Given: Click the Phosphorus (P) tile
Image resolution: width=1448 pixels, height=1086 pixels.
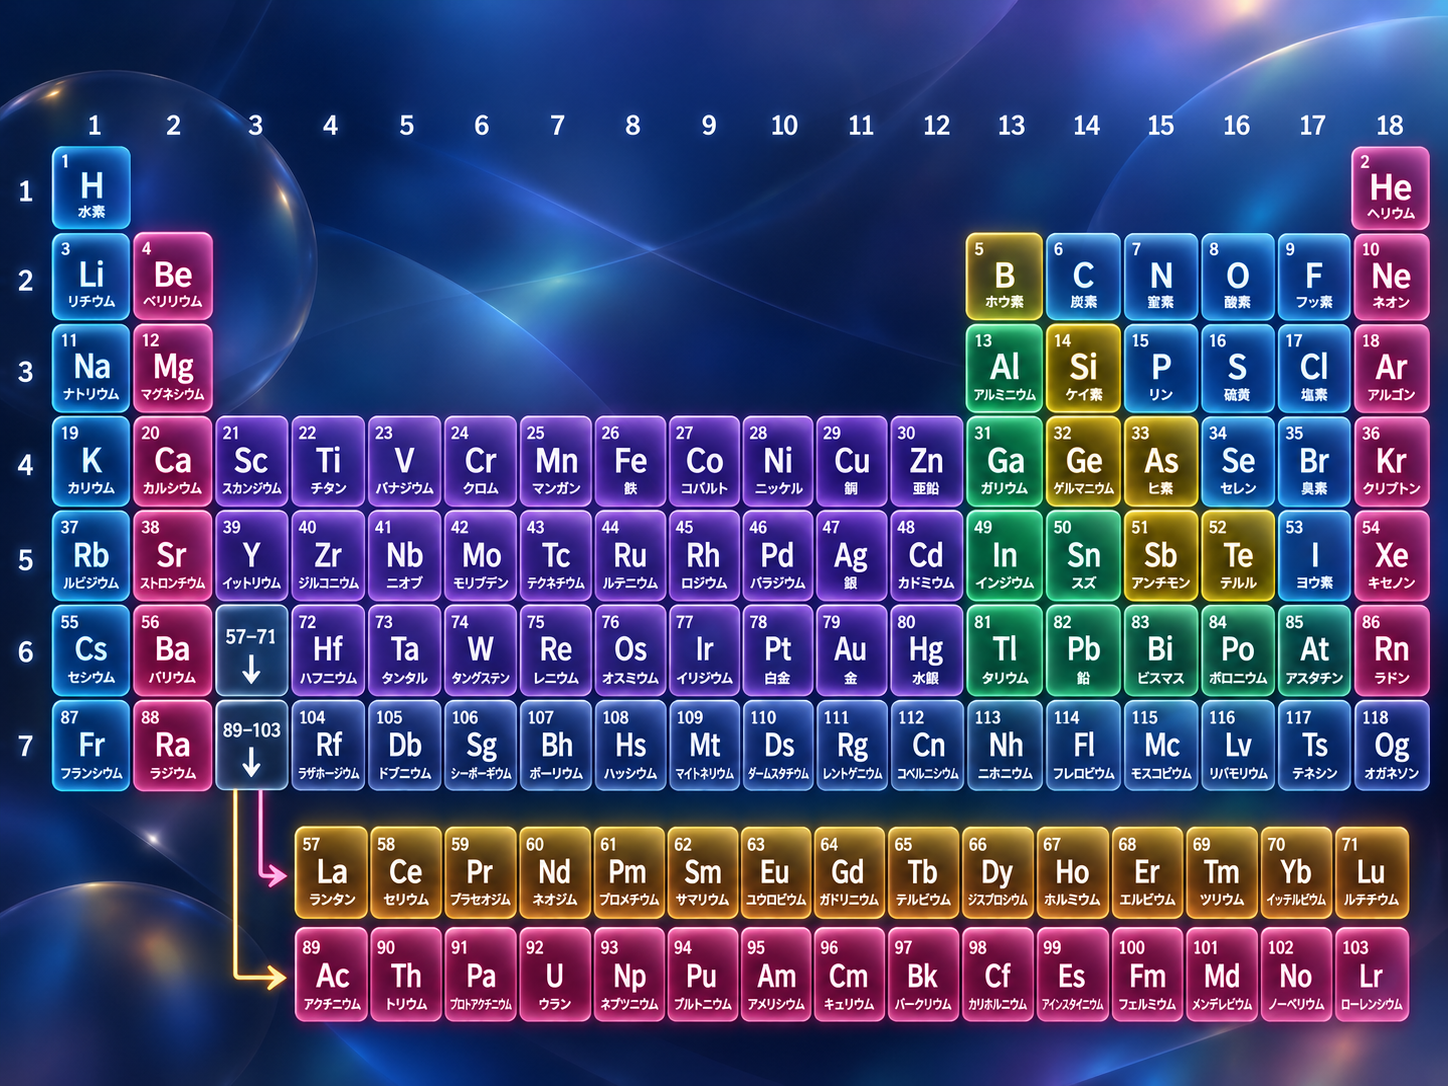Looking at the screenshot, I should coord(1160,368).
